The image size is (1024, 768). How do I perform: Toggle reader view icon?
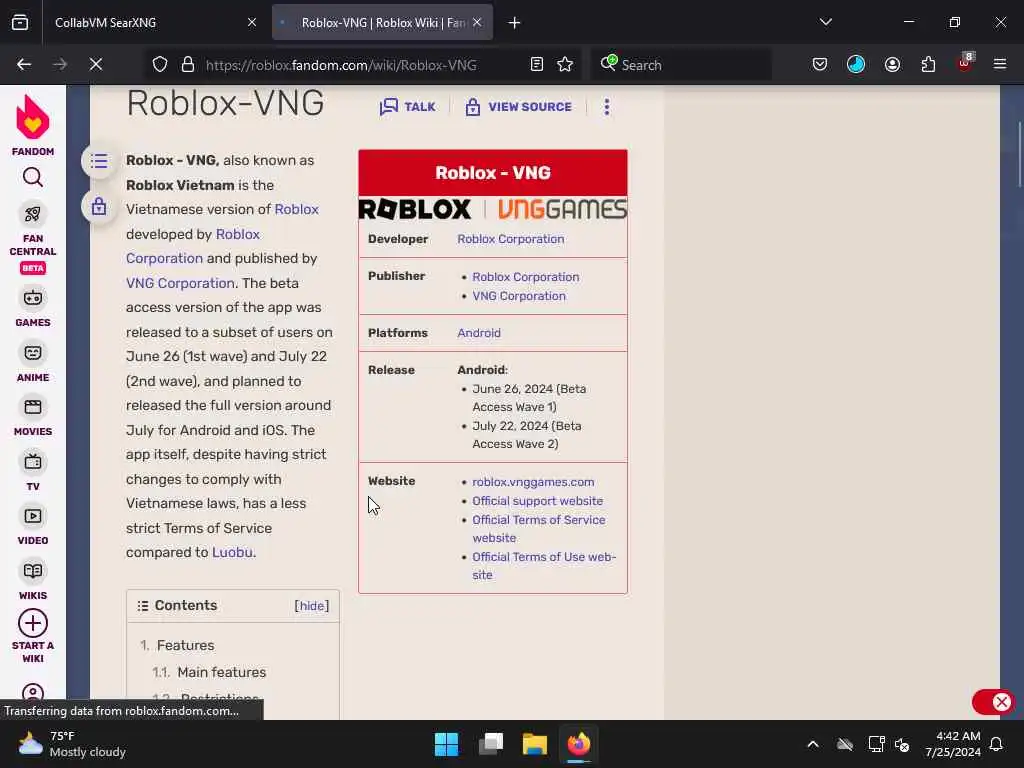tap(537, 64)
